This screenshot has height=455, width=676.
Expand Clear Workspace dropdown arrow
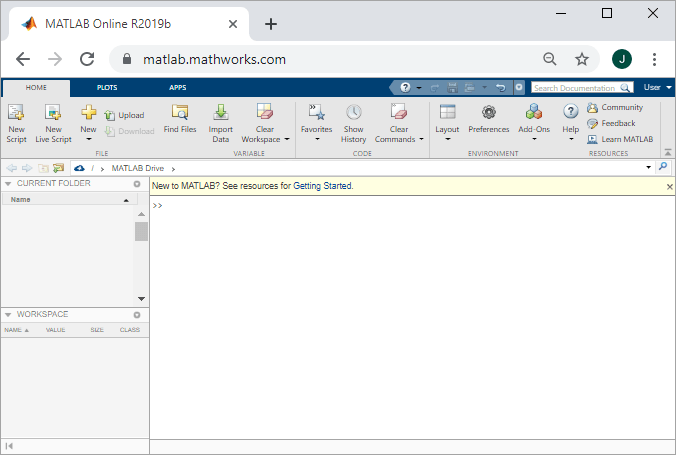point(287,139)
